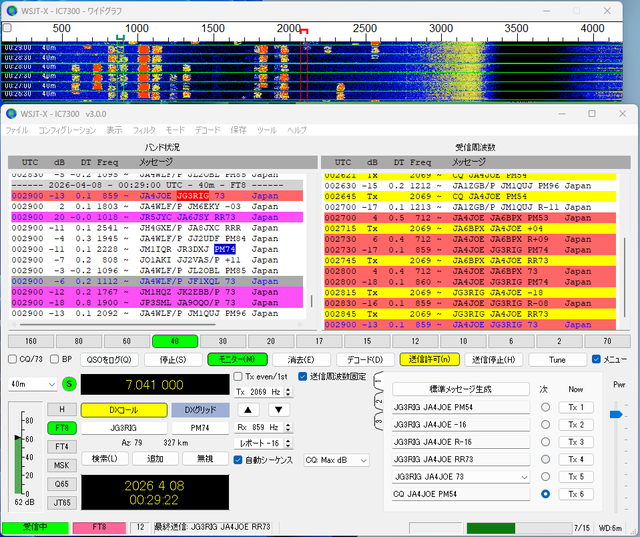Switch to the 20 band button
Image resolution: width=640 pixels, height=537 pixels.
(x=271, y=341)
